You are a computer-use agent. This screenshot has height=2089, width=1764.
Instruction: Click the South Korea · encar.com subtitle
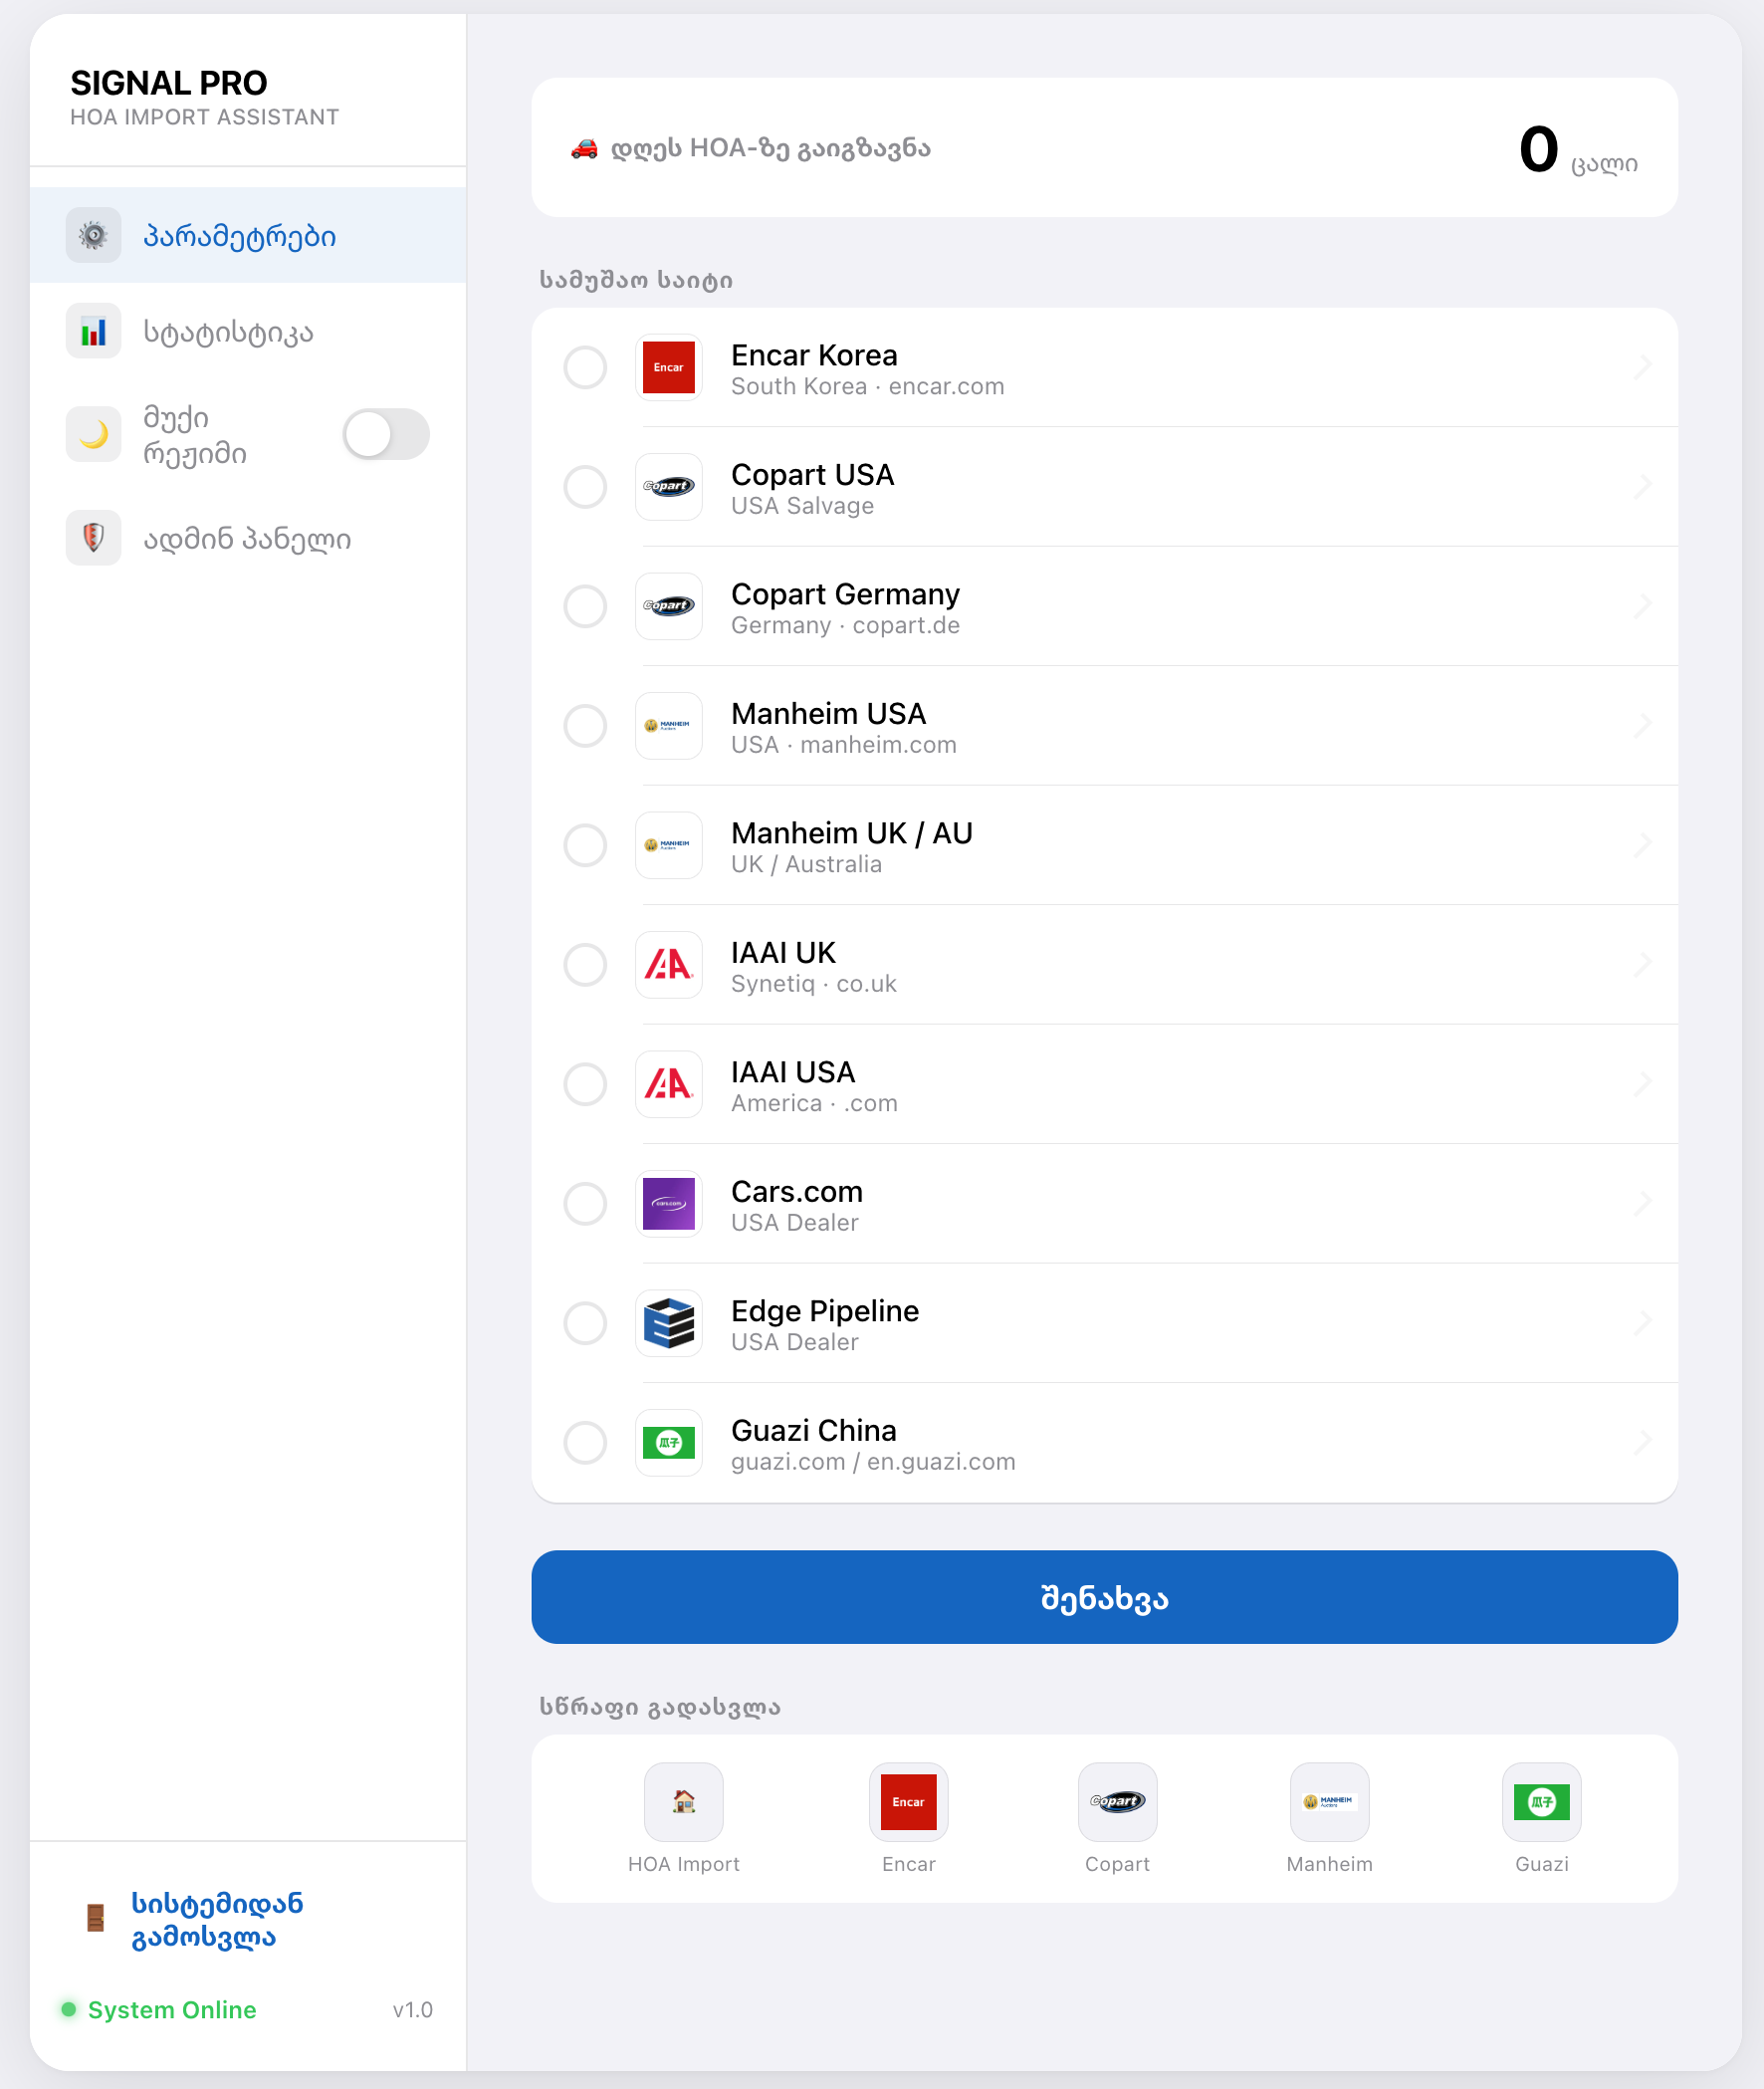click(868, 387)
